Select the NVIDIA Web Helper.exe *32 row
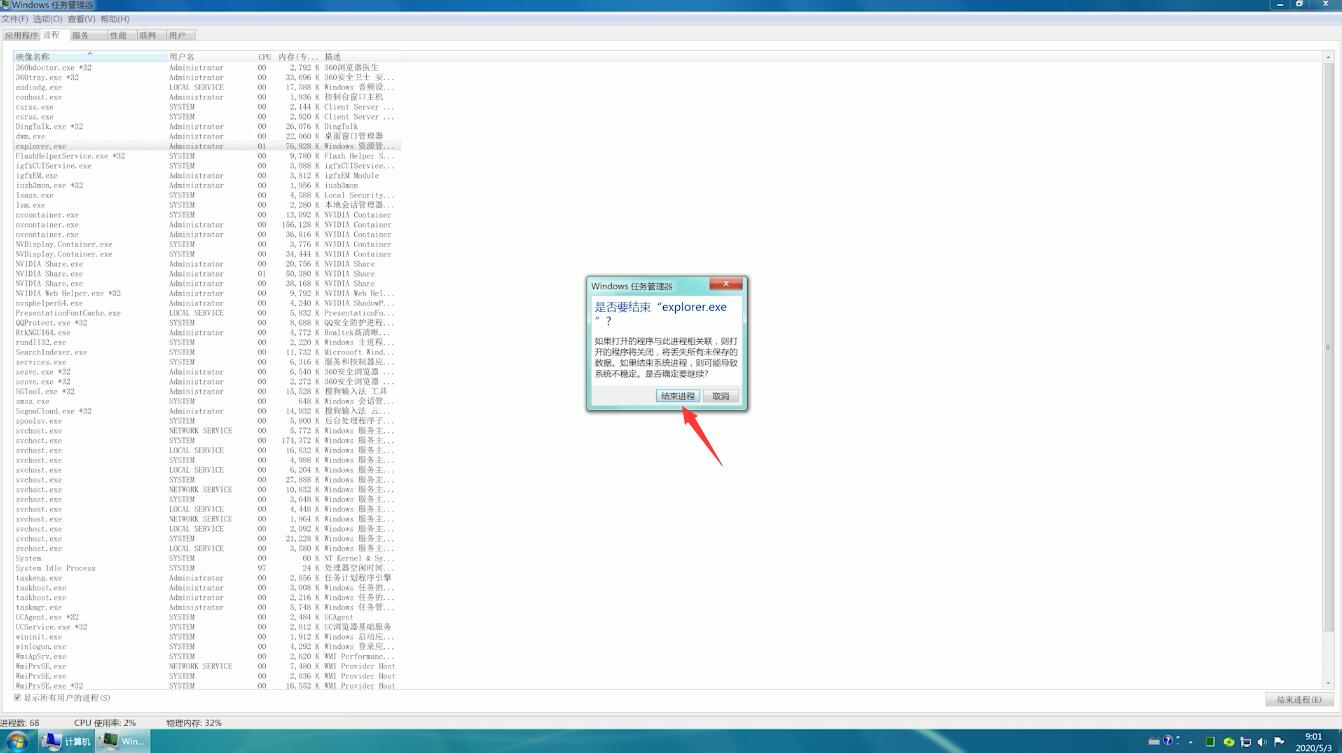 (207, 293)
